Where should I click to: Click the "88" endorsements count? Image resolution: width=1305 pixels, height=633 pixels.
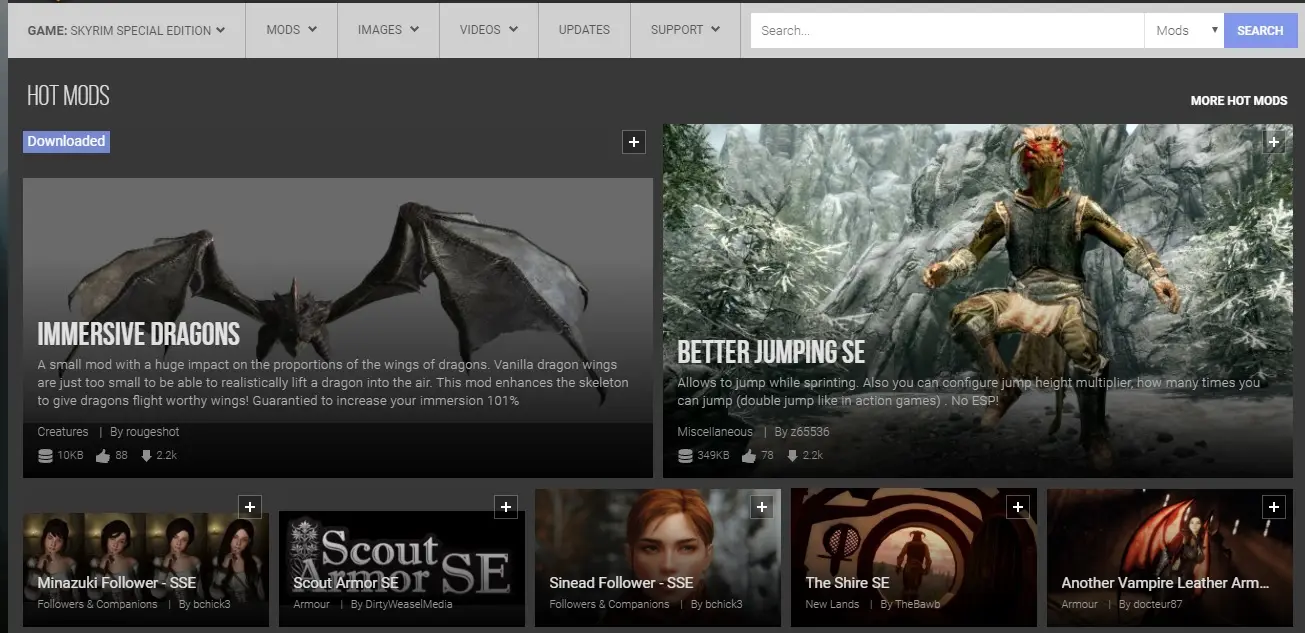coord(121,456)
